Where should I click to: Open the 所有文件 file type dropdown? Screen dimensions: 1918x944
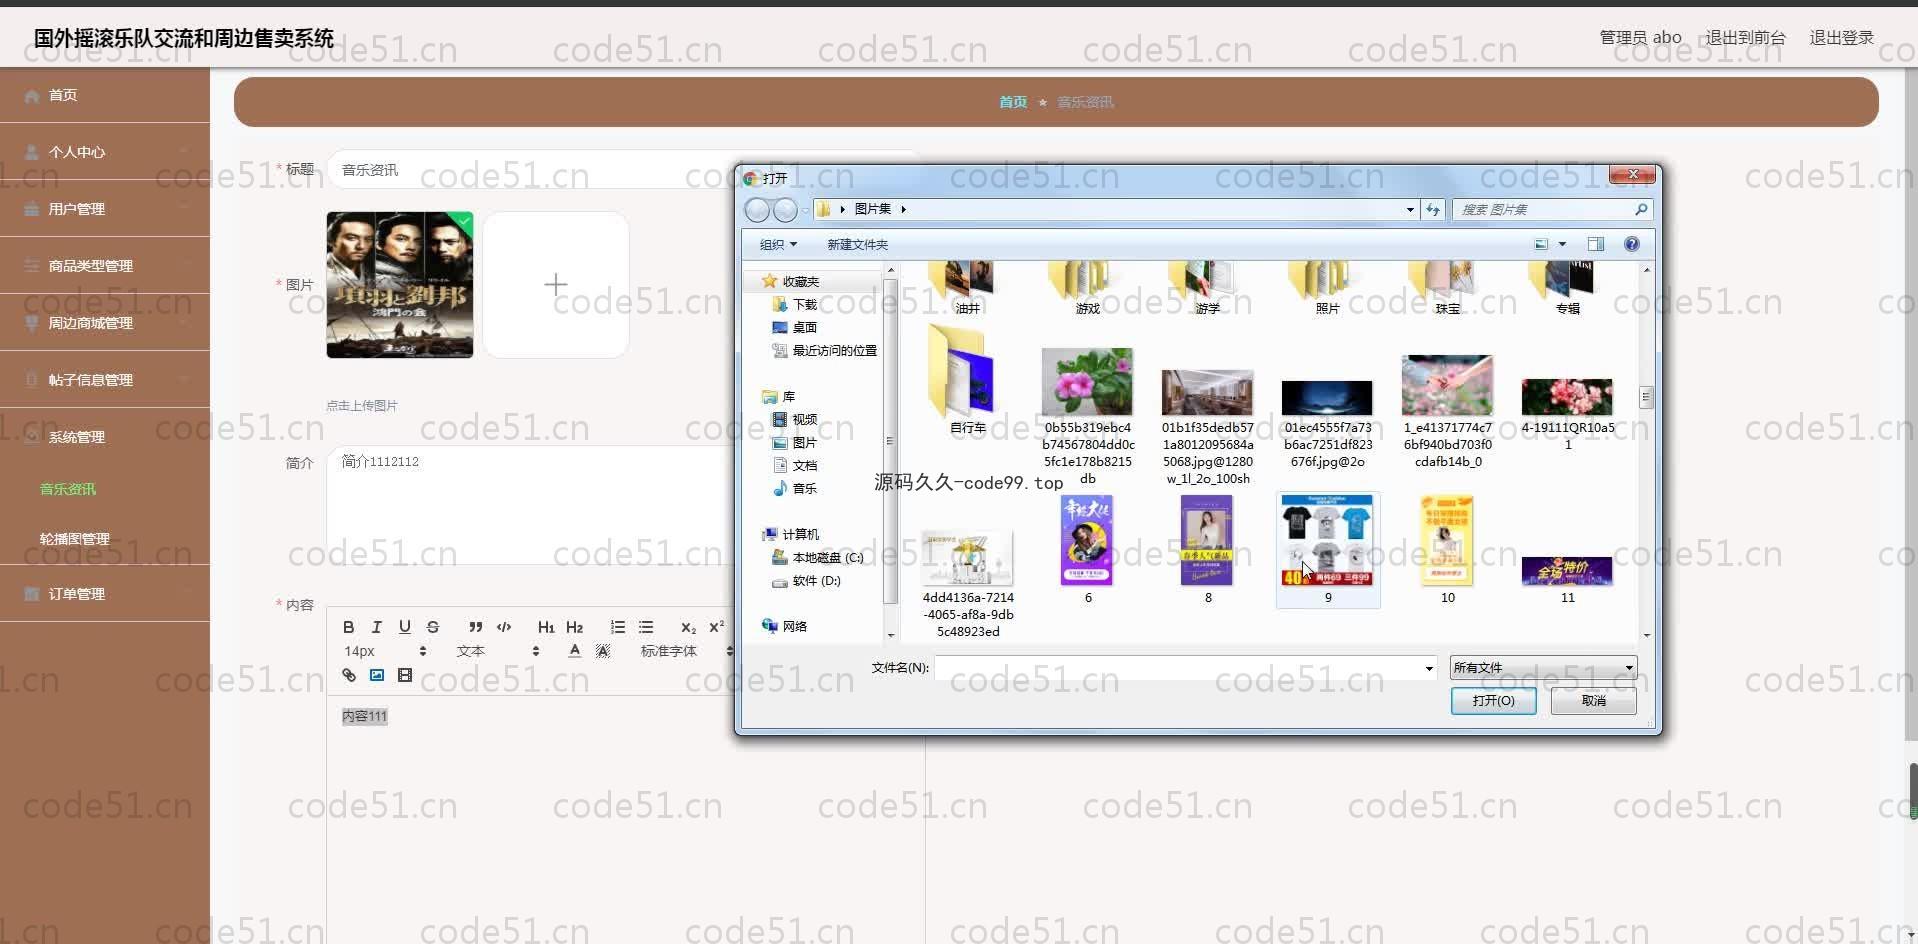pyautogui.click(x=1543, y=667)
